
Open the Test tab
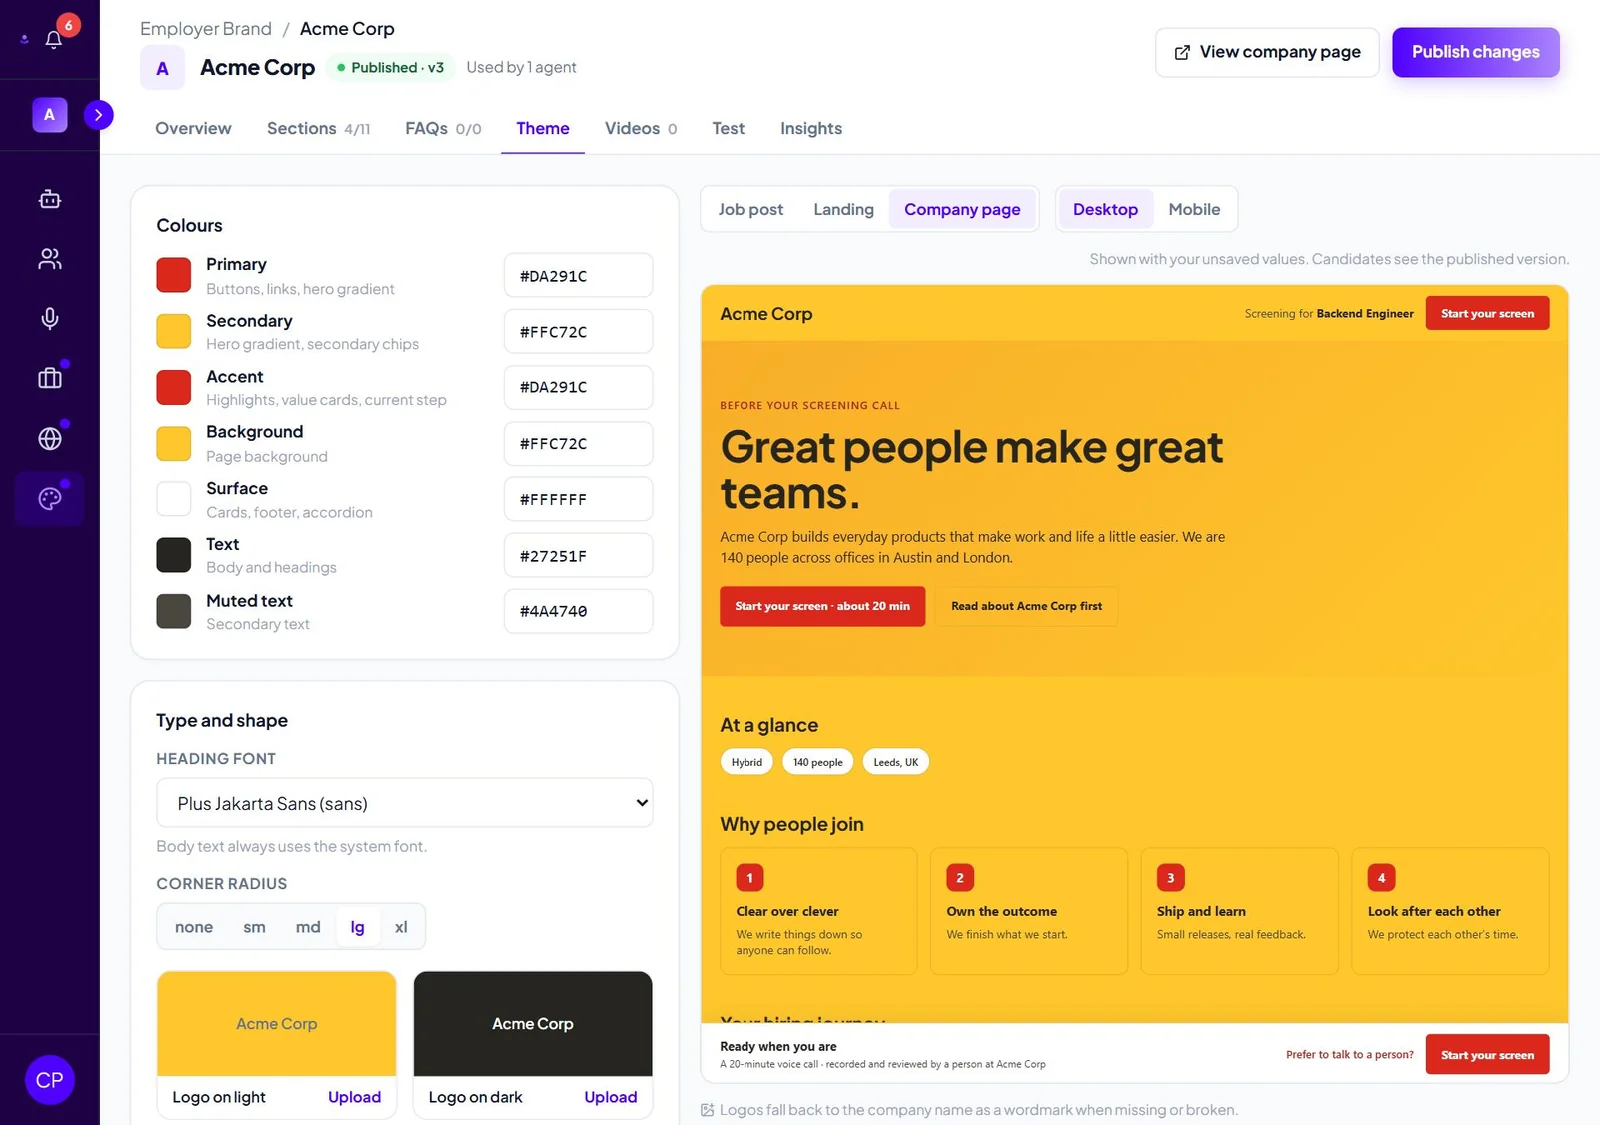pyautogui.click(x=728, y=128)
